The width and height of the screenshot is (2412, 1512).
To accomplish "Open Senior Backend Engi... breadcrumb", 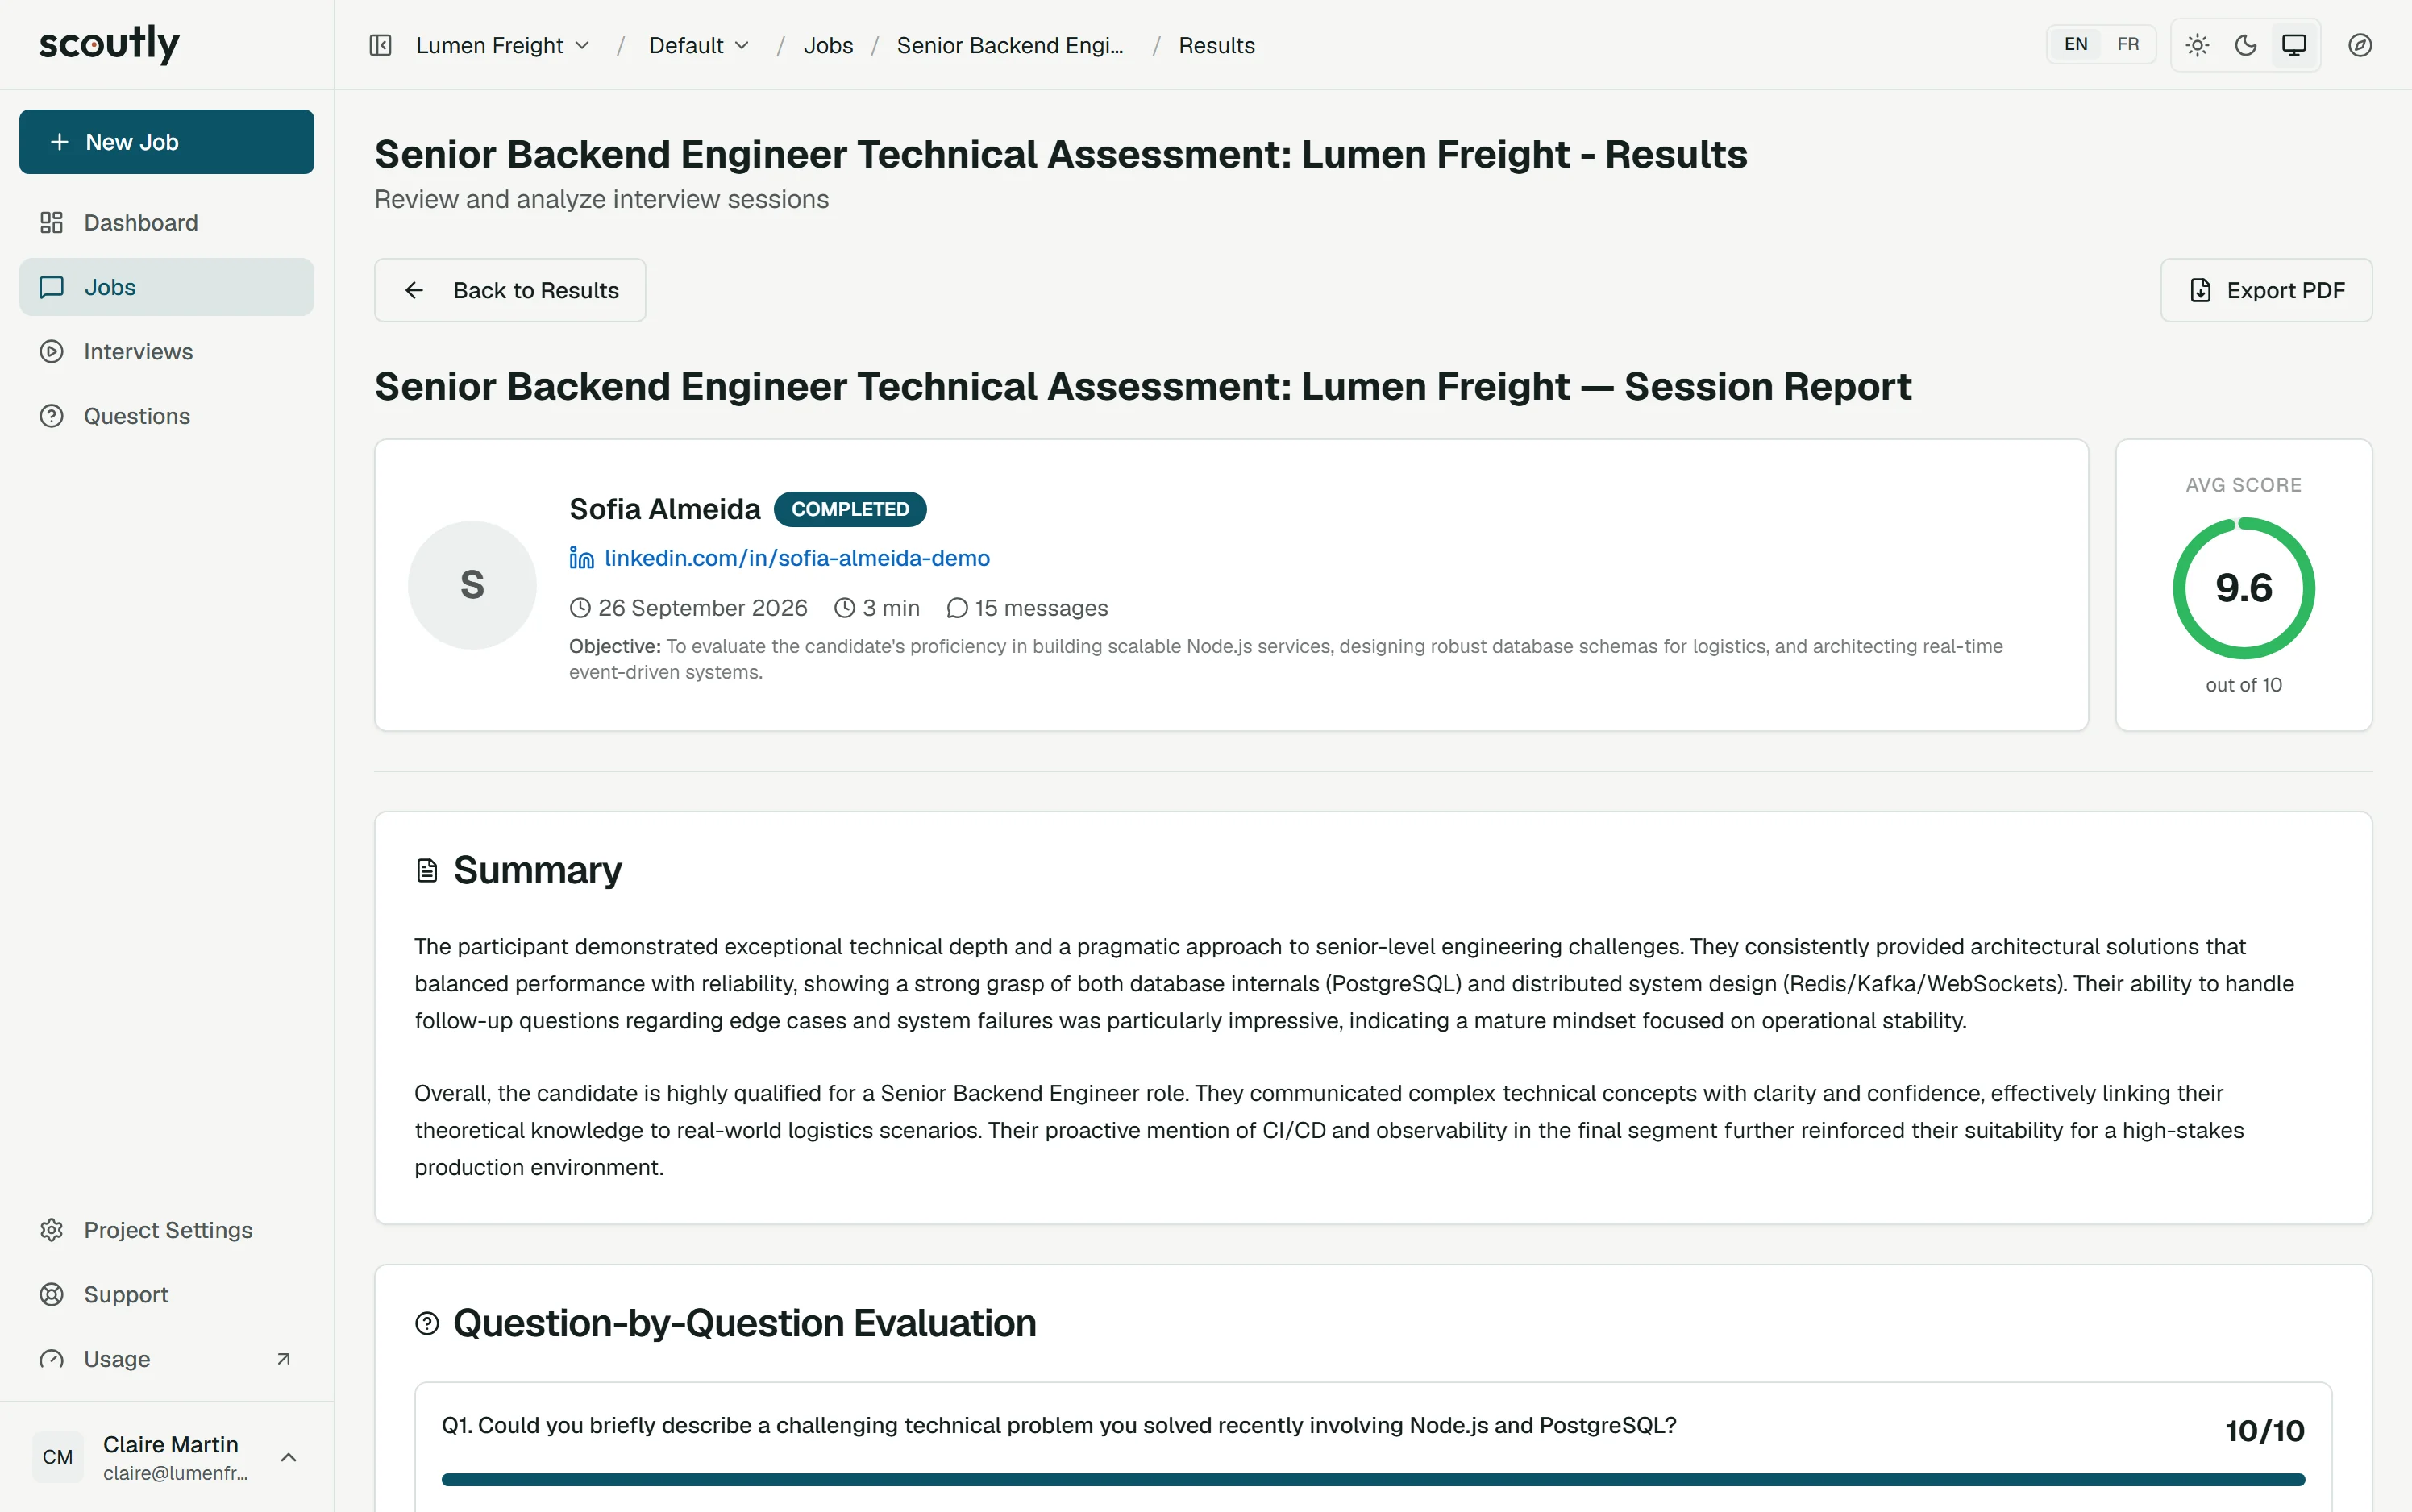I will tap(1010, 45).
